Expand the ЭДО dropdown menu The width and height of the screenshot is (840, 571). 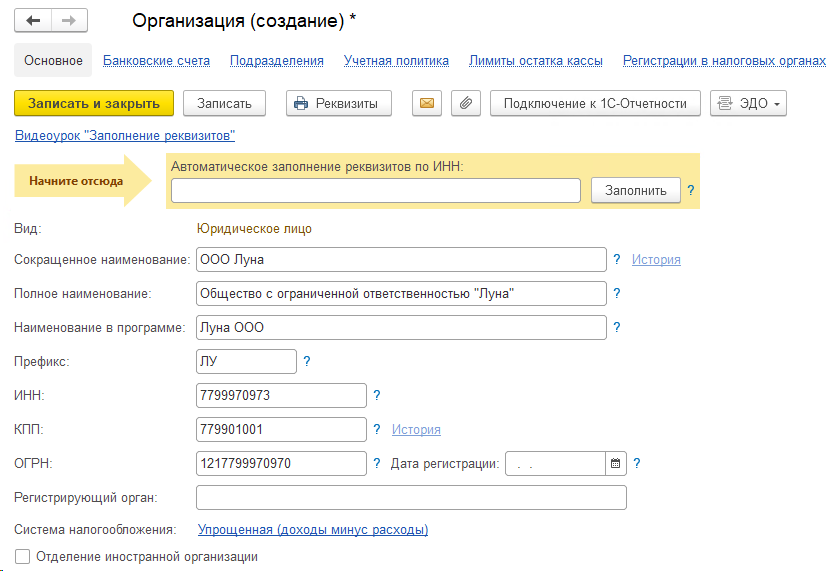(748, 103)
